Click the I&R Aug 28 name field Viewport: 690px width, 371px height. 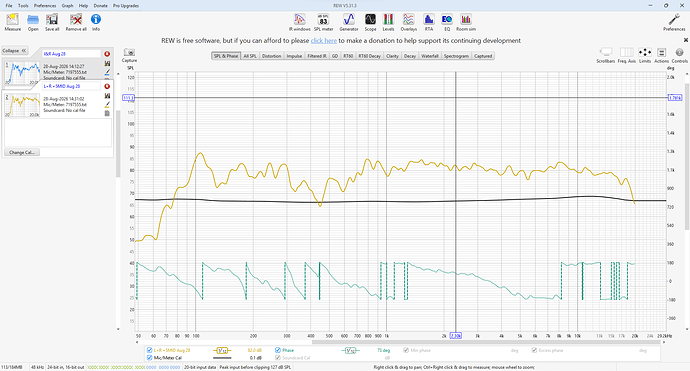(71, 54)
